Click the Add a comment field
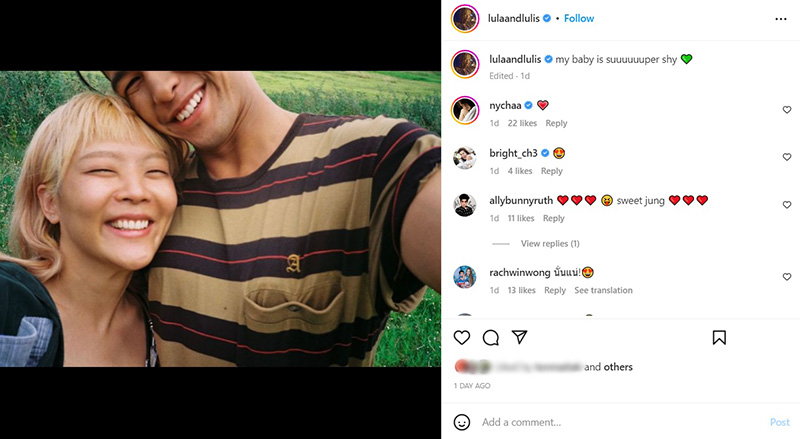This screenshot has height=439, width=800. pos(600,422)
